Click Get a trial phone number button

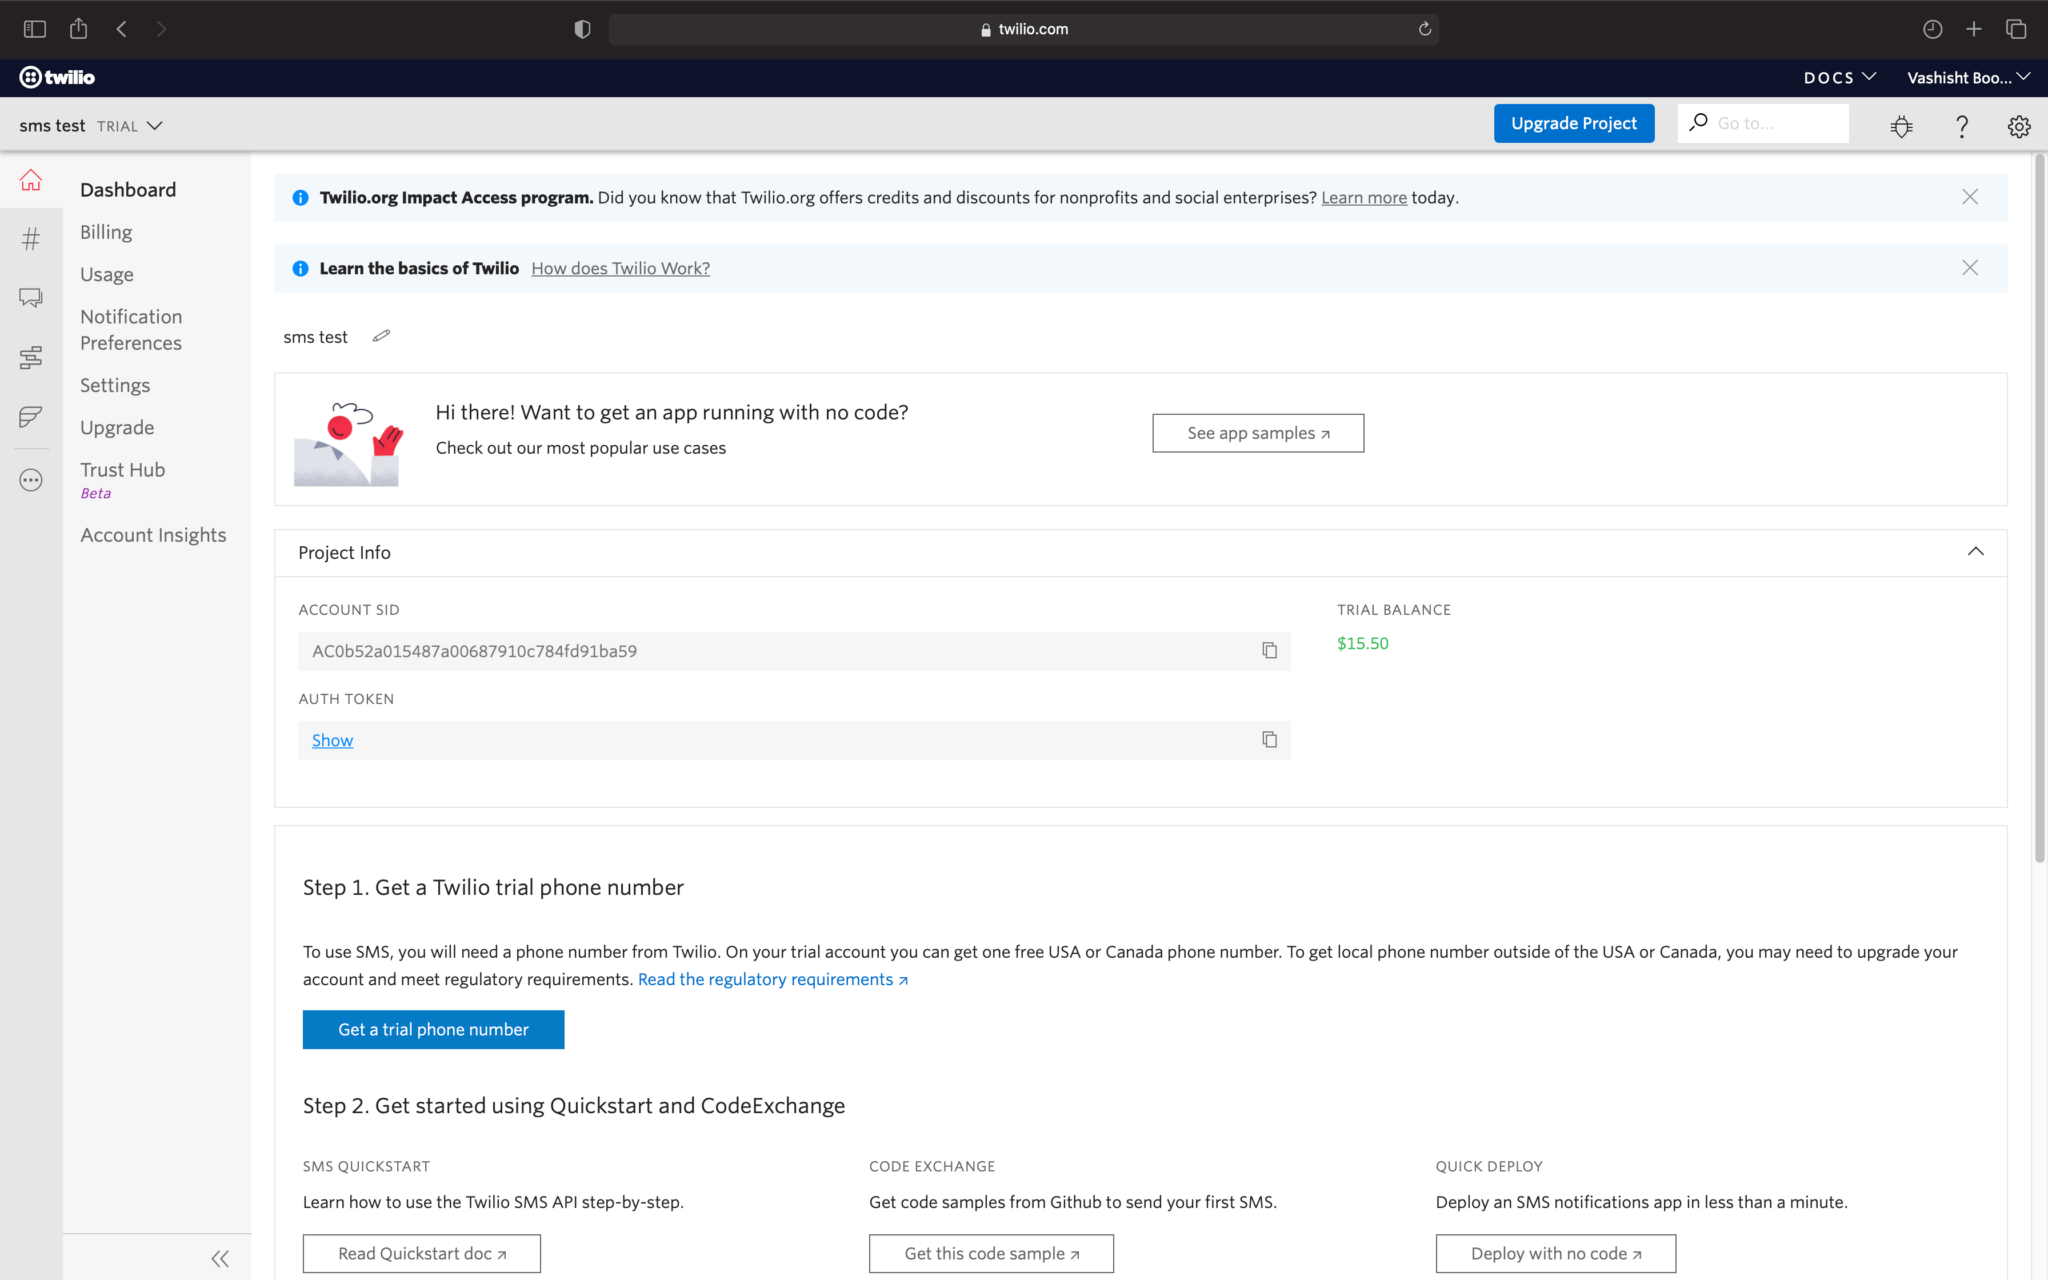(x=433, y=1029)
